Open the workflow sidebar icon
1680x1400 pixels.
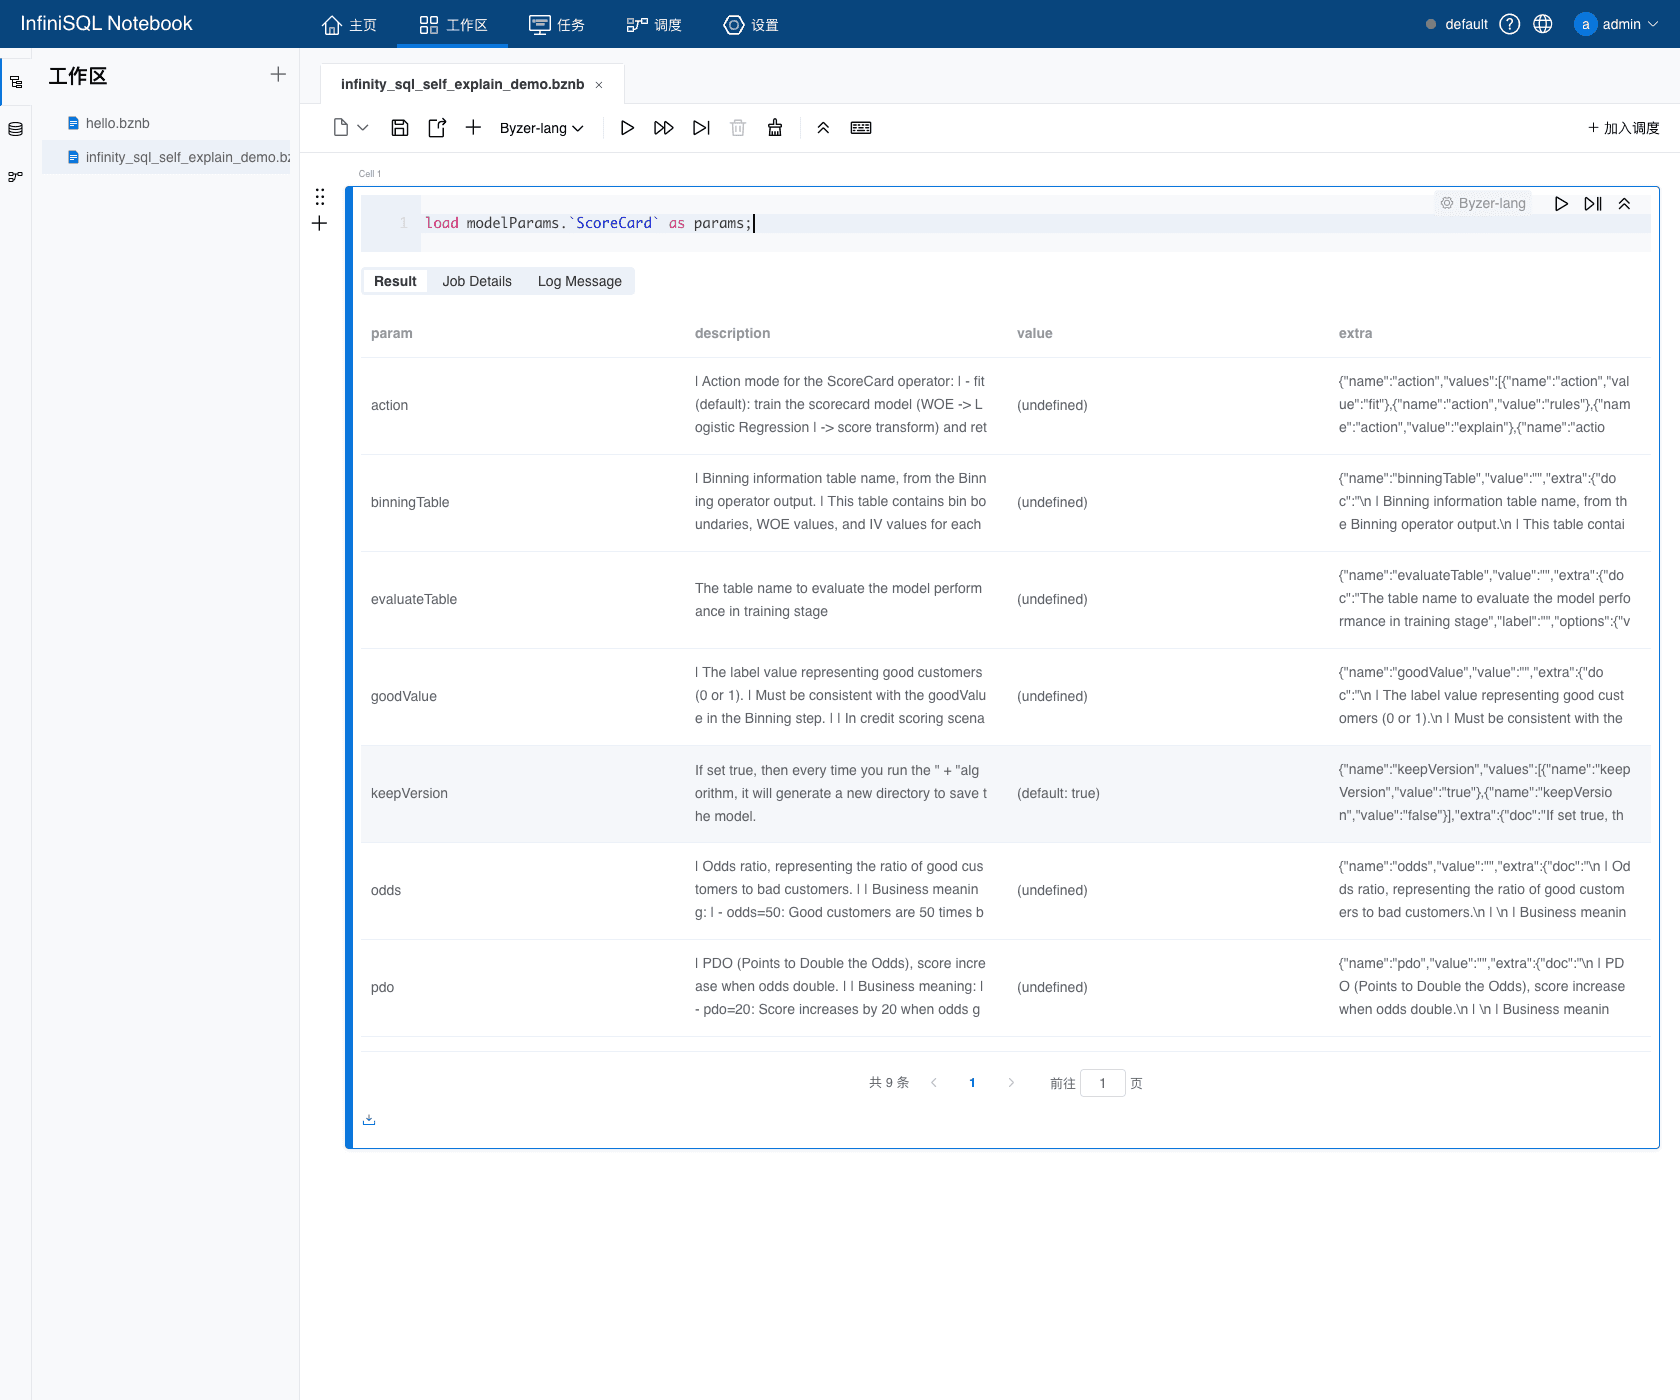16,176
